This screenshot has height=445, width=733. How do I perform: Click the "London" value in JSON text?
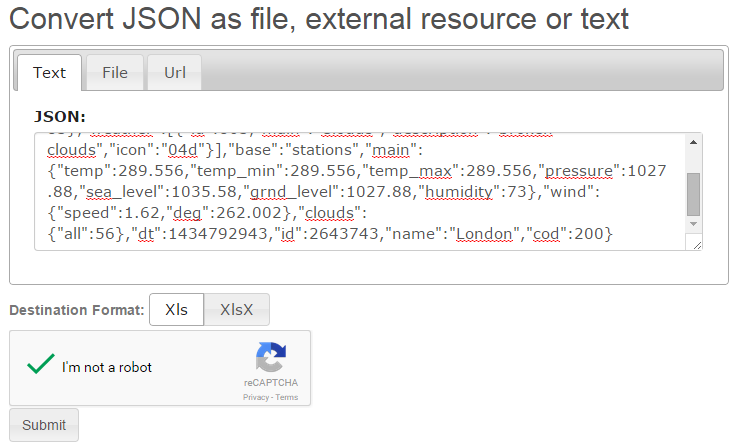(x=484, y=234)
